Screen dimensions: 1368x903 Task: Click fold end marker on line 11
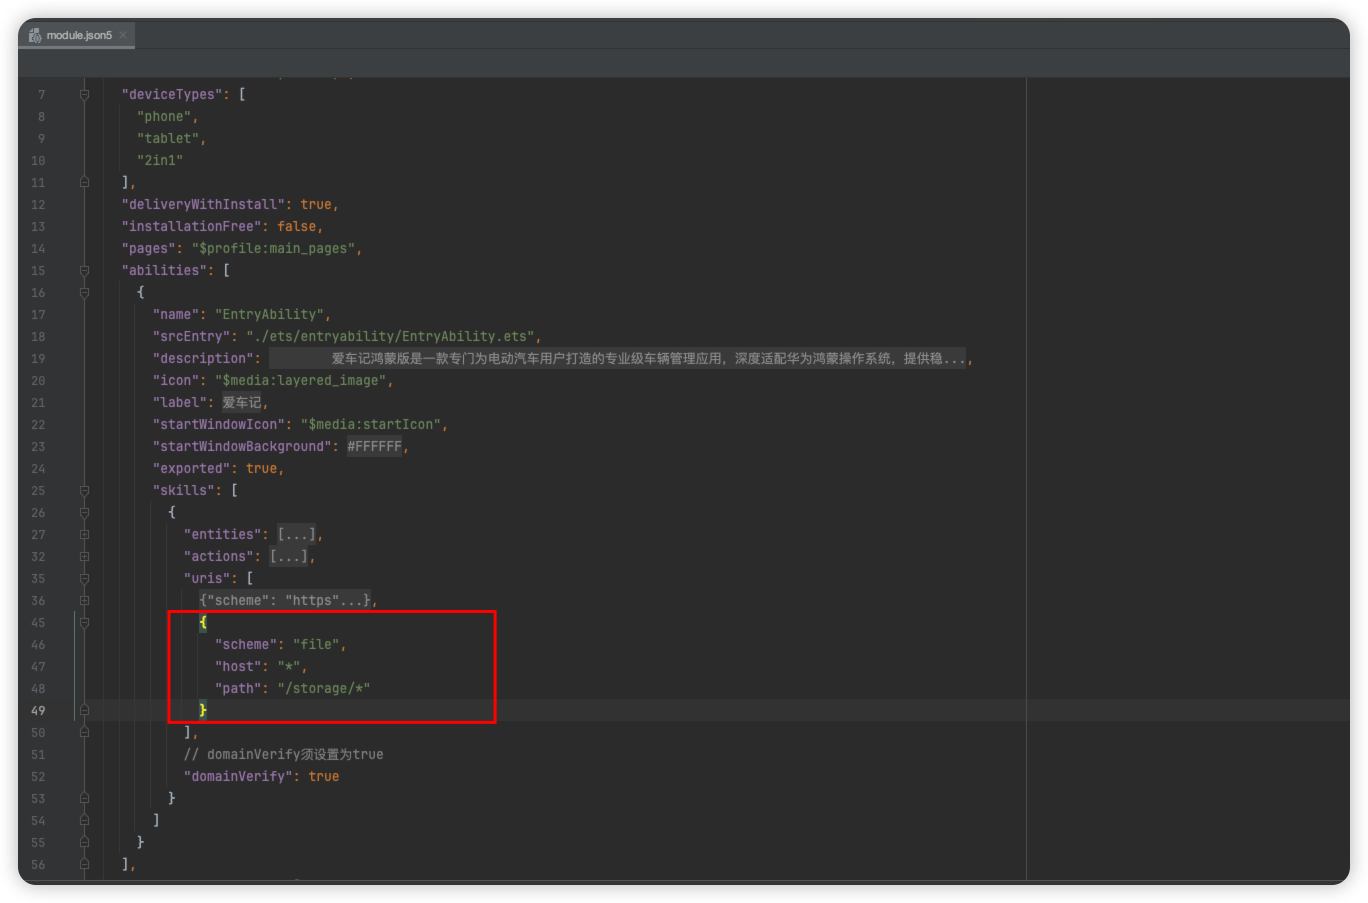pyautogui.click(x=84, y=182)
